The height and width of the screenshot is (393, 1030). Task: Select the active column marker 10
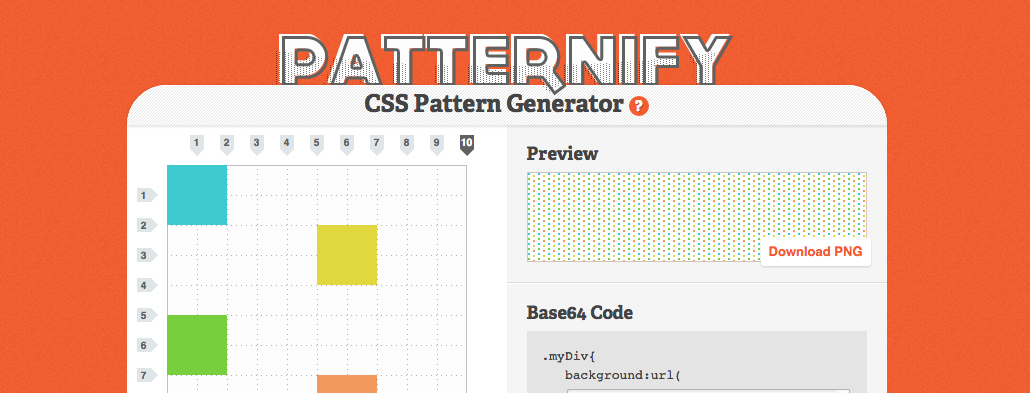466,145
